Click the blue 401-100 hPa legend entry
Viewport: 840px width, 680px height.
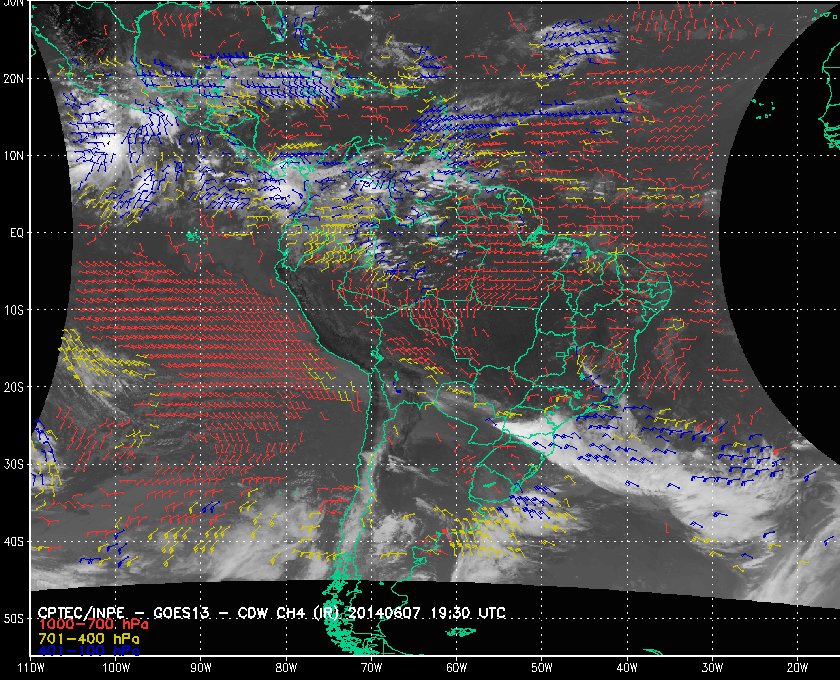88,651
